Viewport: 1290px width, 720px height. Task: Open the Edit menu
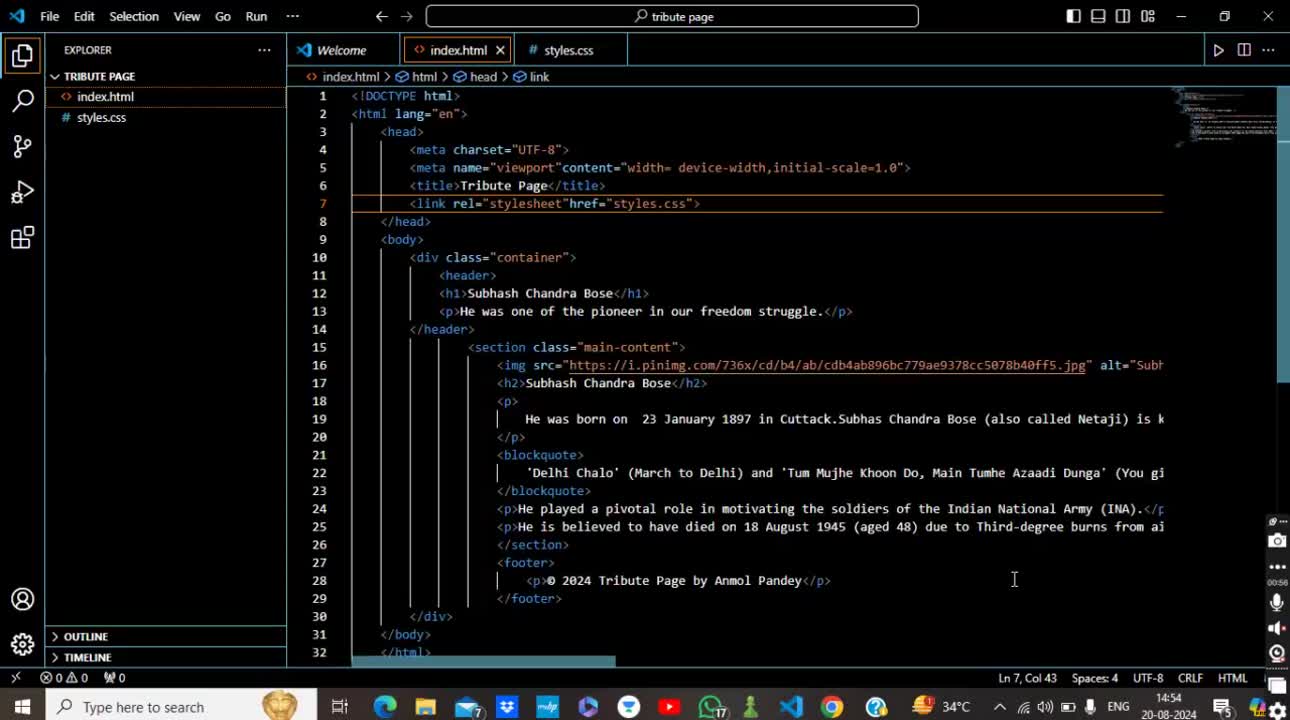84,16
